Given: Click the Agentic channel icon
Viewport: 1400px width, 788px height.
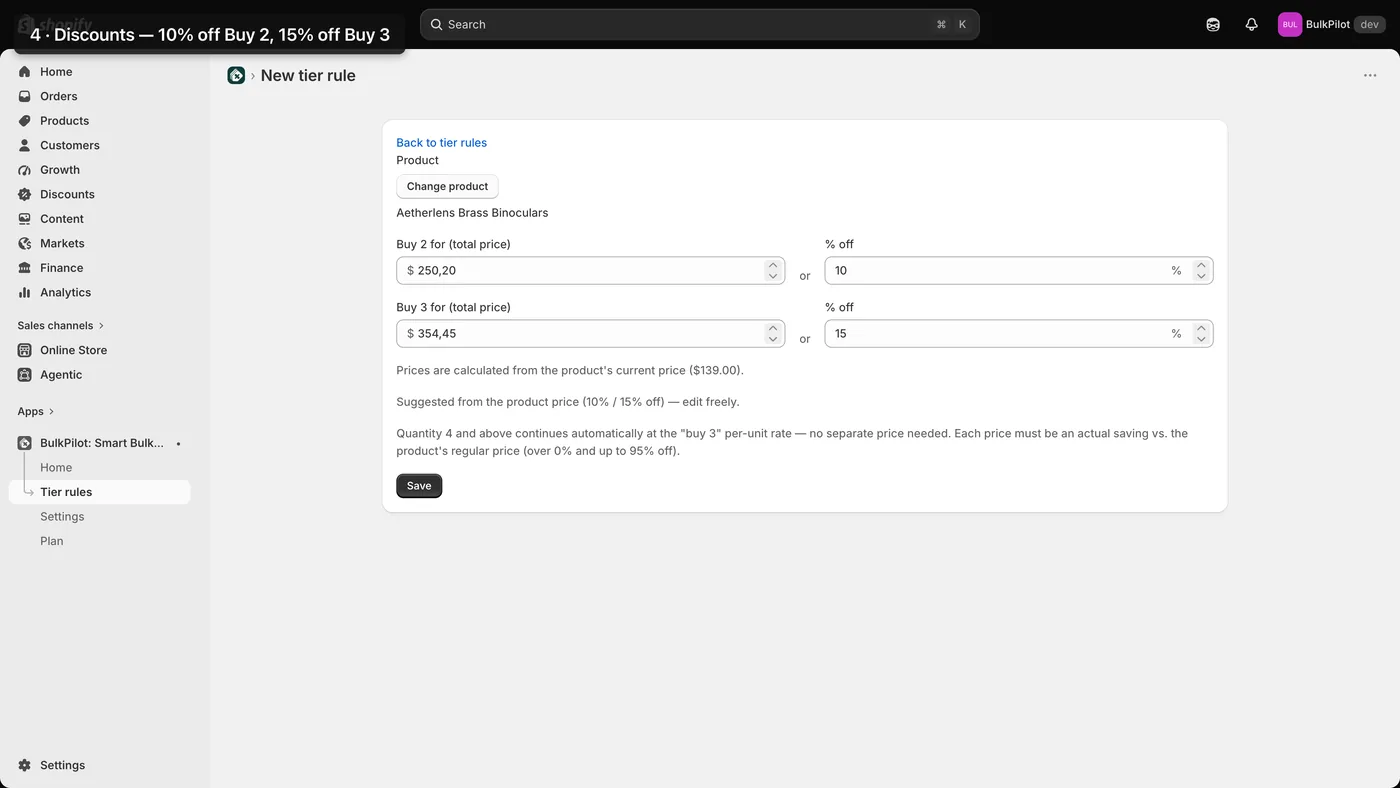Looking at the screenshot, I should (x=25, y=375).
